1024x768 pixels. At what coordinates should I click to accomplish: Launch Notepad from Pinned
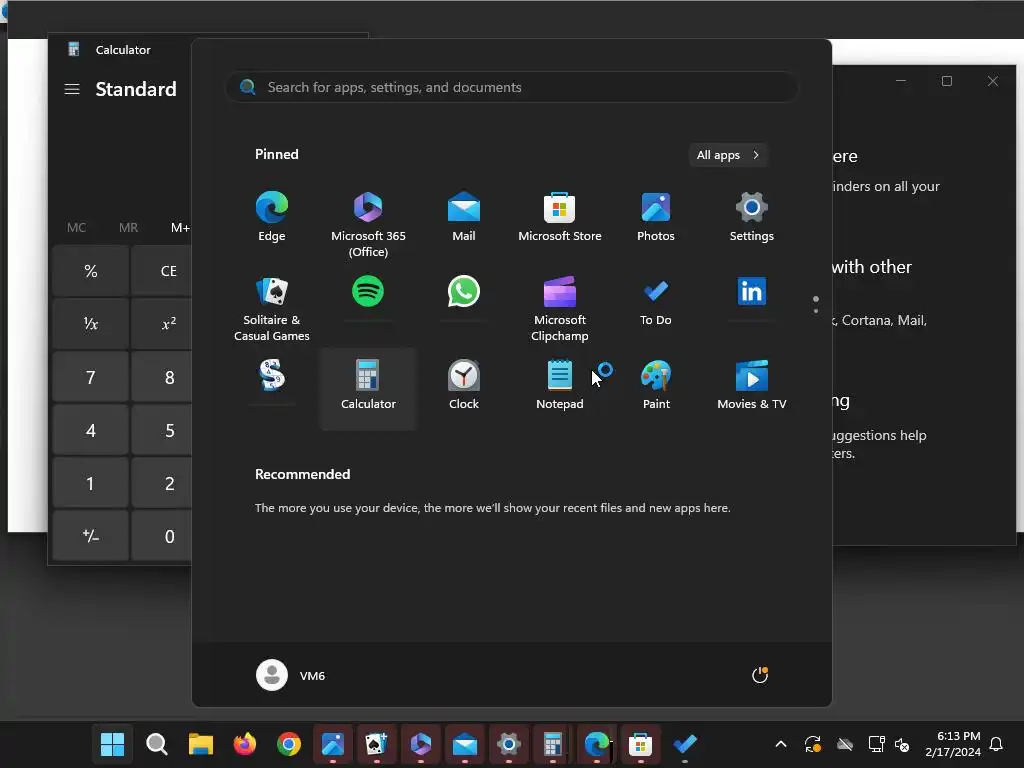[x=560, y=385]
